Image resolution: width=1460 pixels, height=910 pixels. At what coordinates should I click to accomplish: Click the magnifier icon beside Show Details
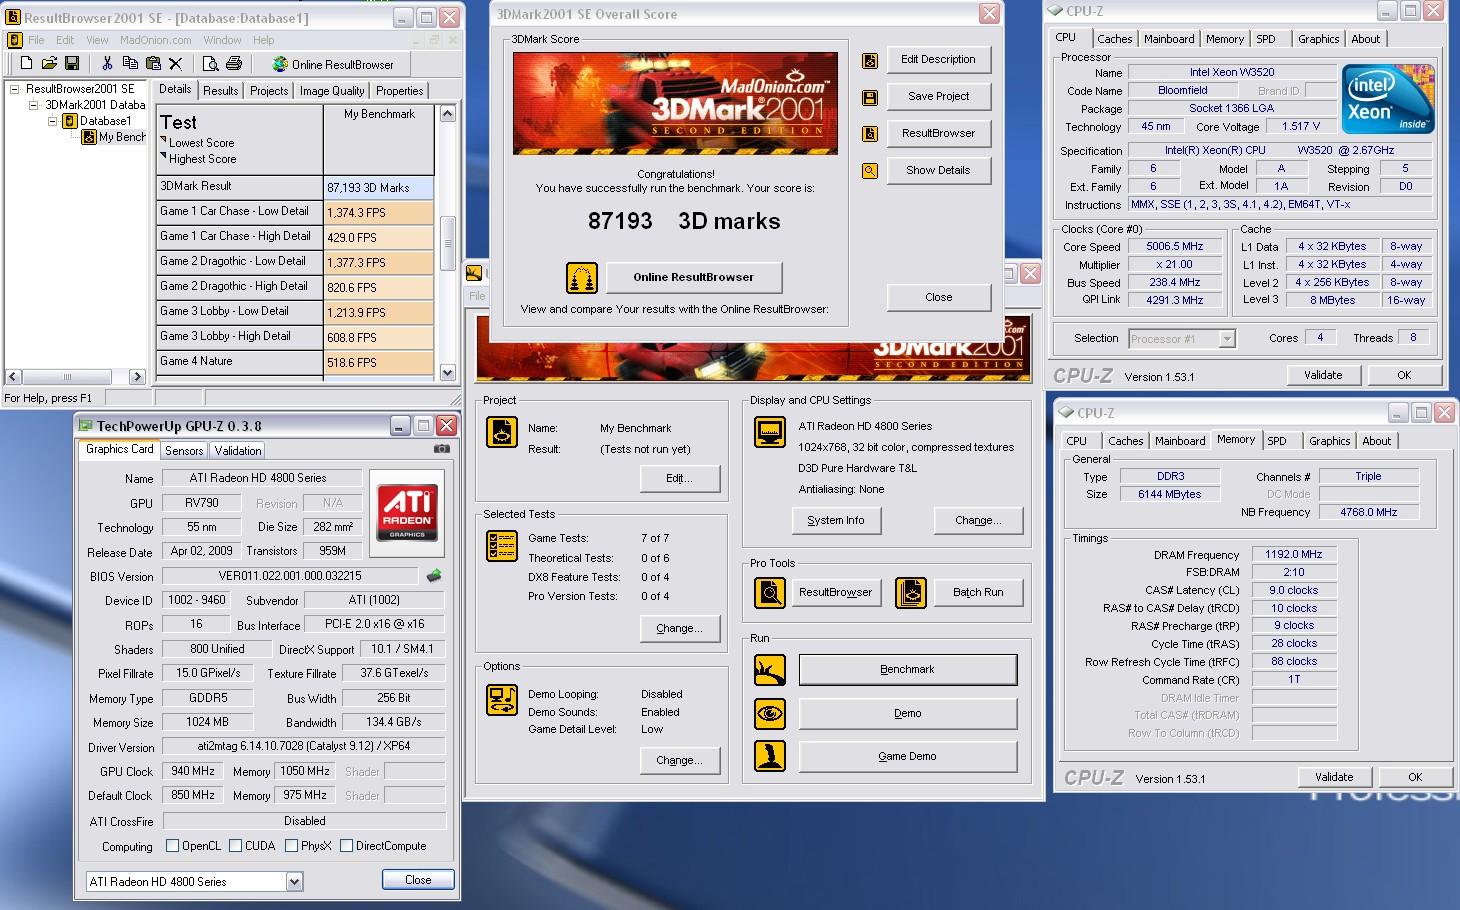[870, 171]
